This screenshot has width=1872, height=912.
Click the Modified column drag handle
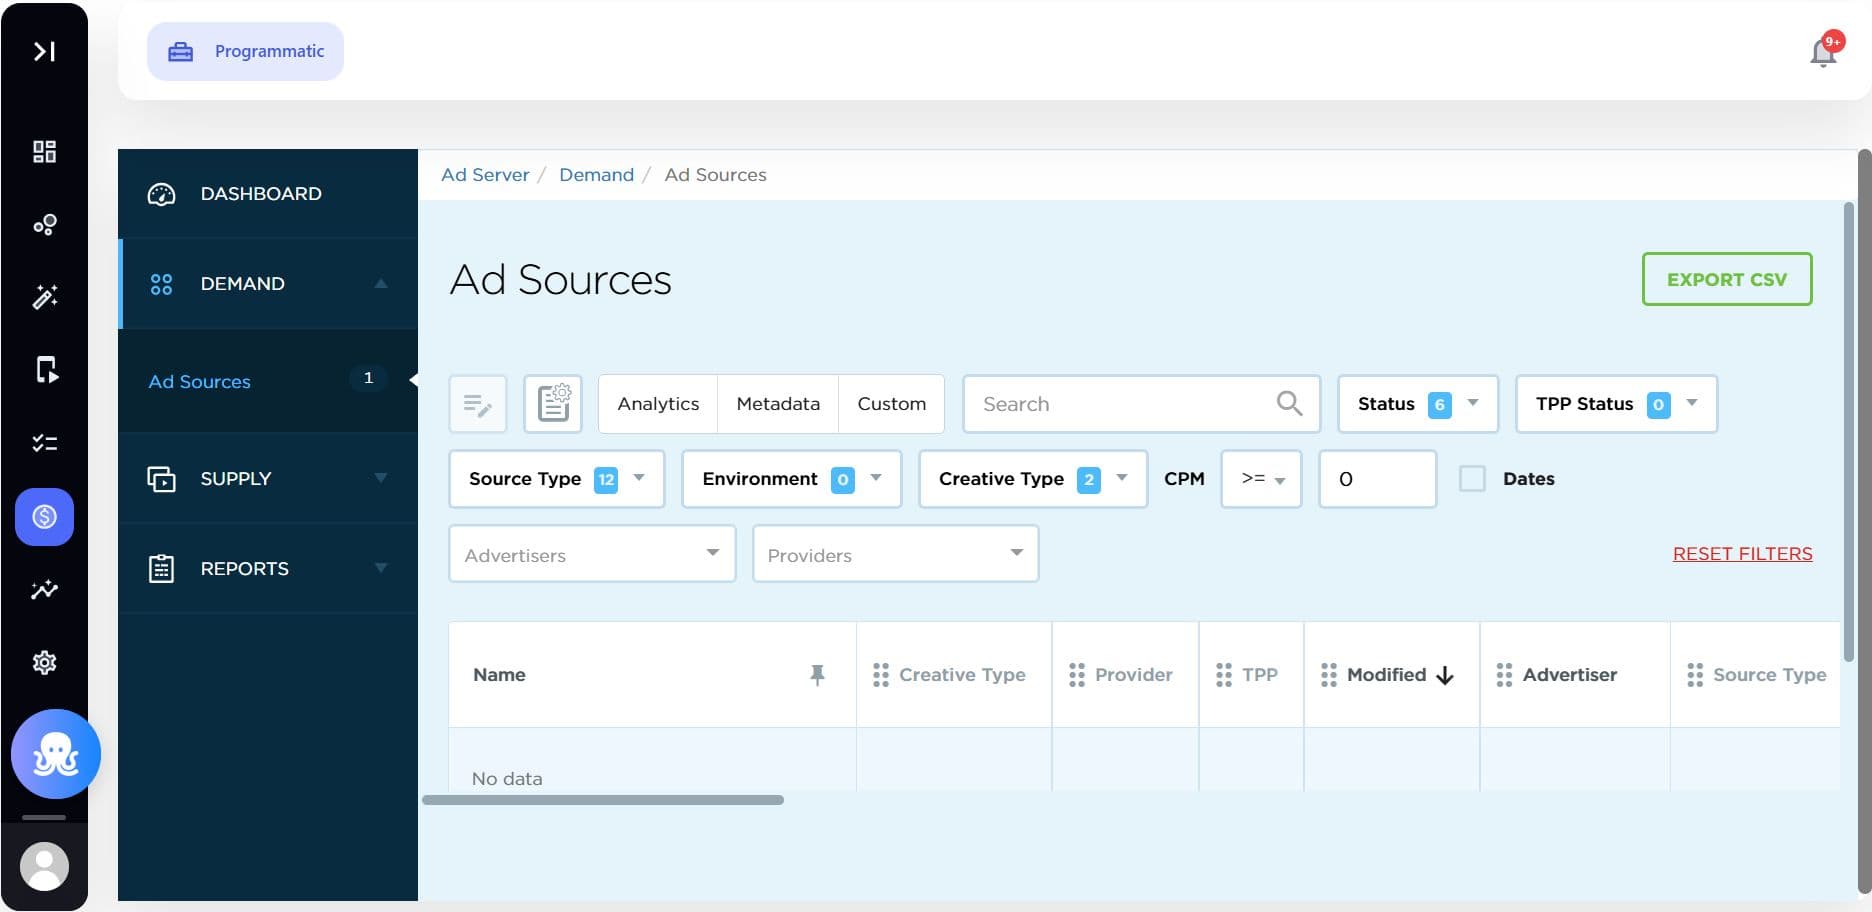click(x=1329, y=675)
